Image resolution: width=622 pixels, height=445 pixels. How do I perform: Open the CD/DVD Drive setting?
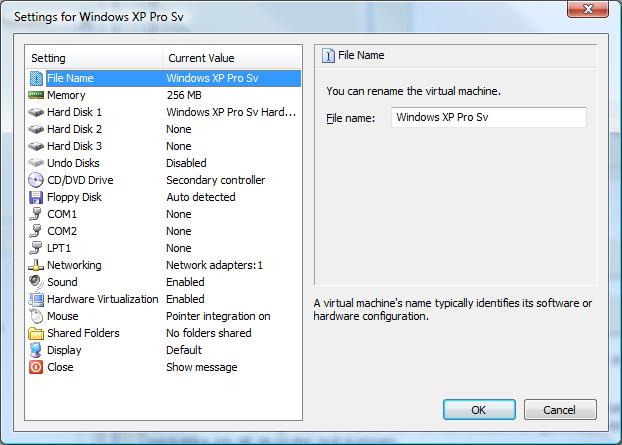(163, 180)
